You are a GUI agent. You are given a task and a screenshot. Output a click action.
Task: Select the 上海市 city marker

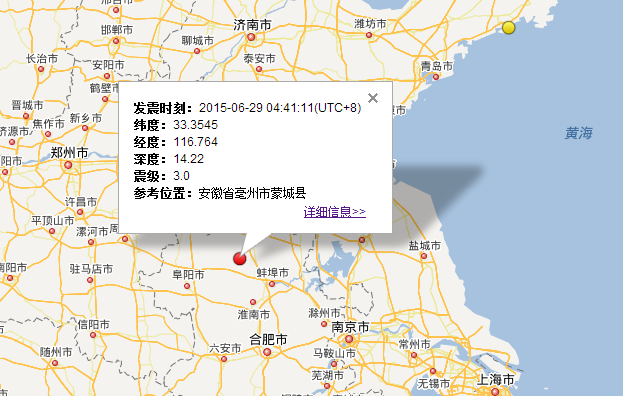(x=495, y=392)
